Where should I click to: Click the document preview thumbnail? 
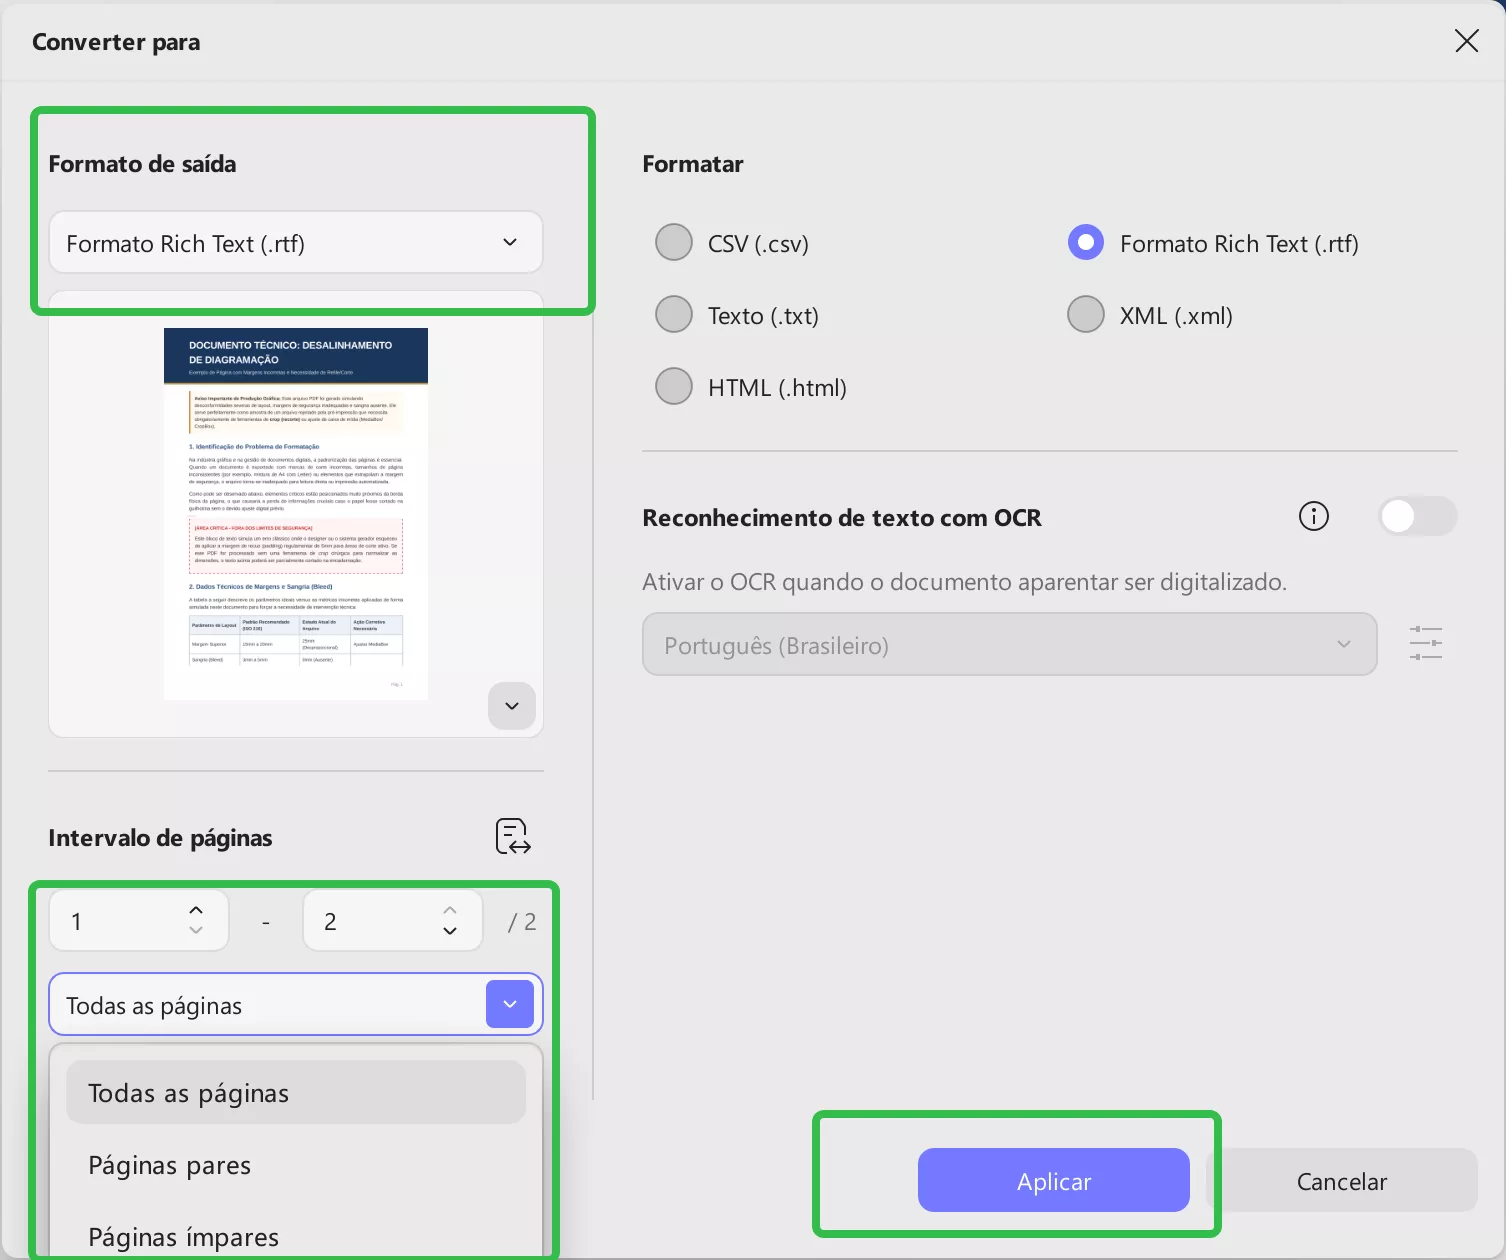pos(296,514)
